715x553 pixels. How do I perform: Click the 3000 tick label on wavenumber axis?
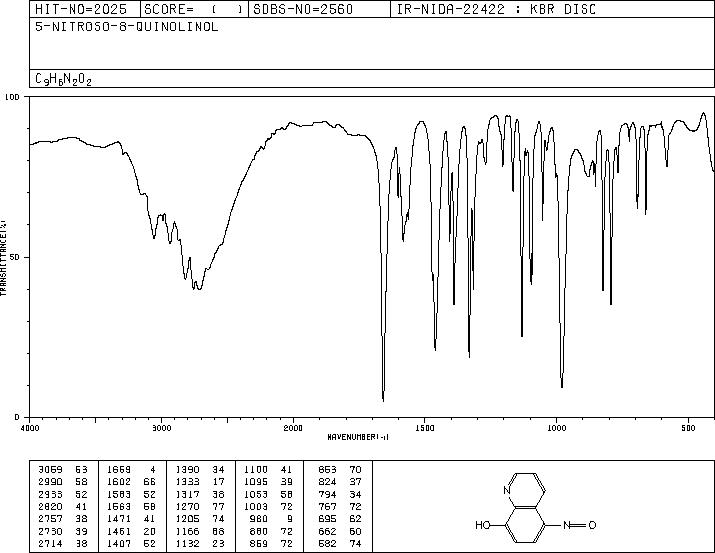(x=161, y=428)
